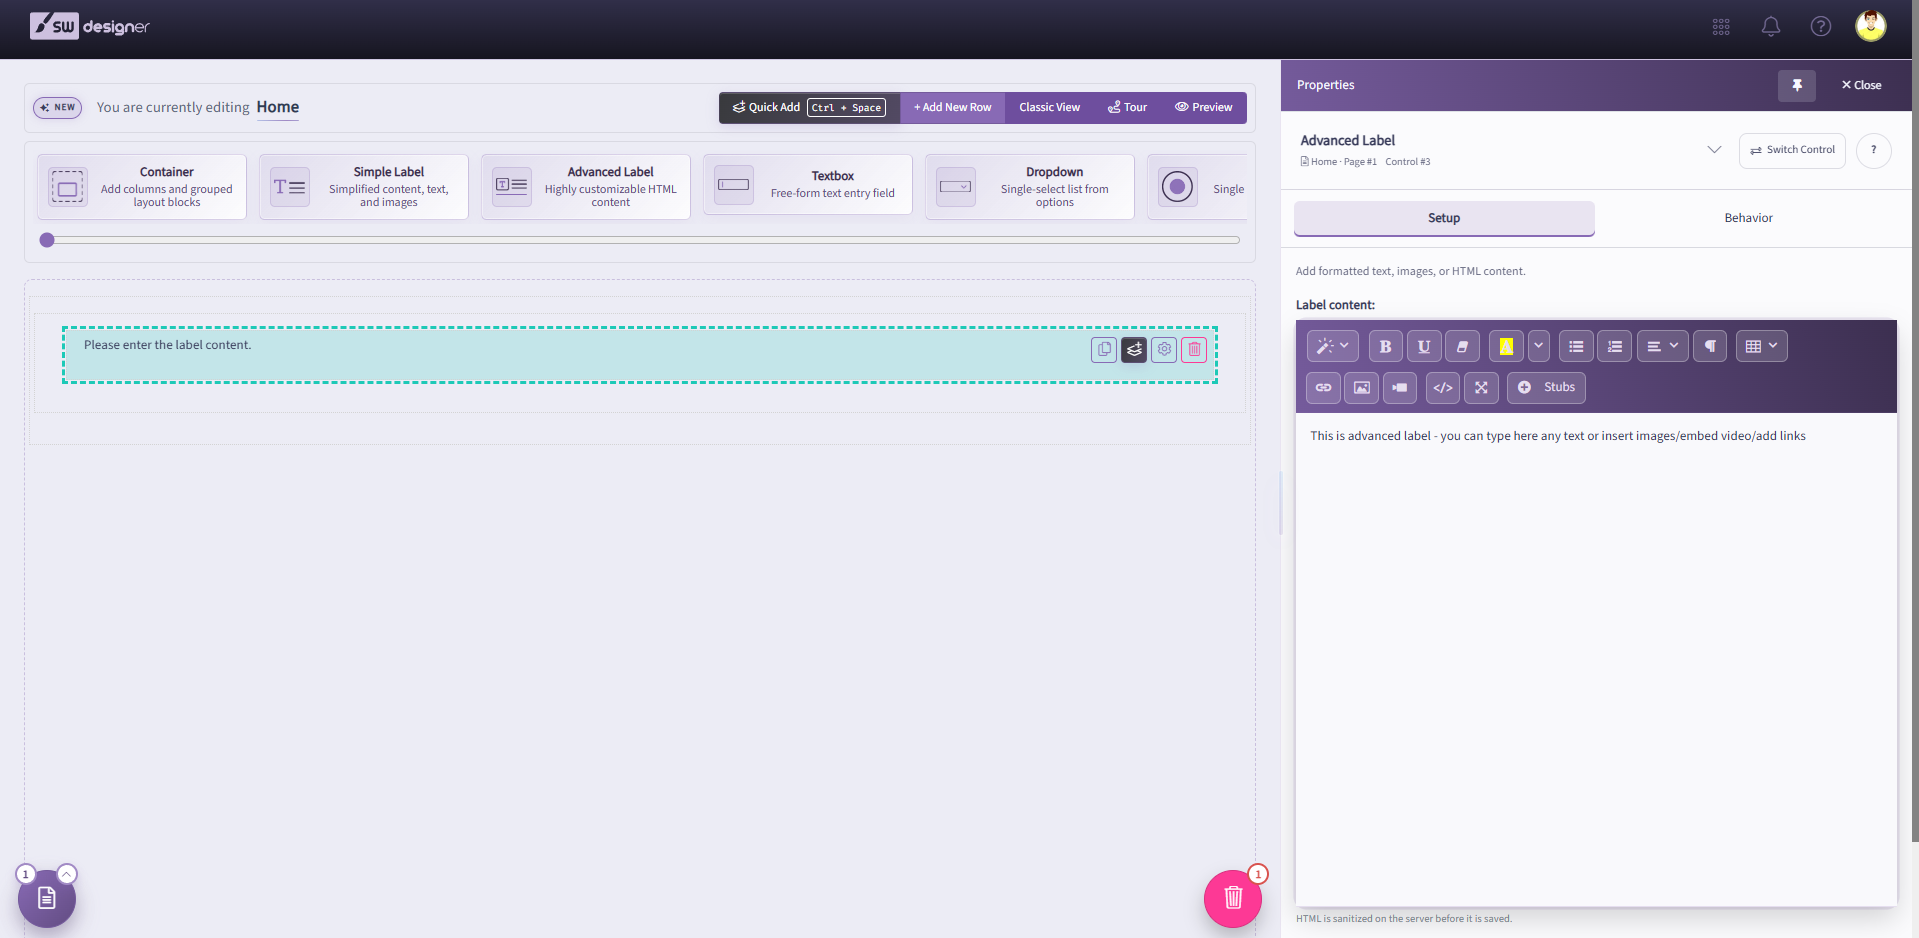Open the help circle in header
Viewport: 1919px width, 938px height.
[x=1820, y=27]
